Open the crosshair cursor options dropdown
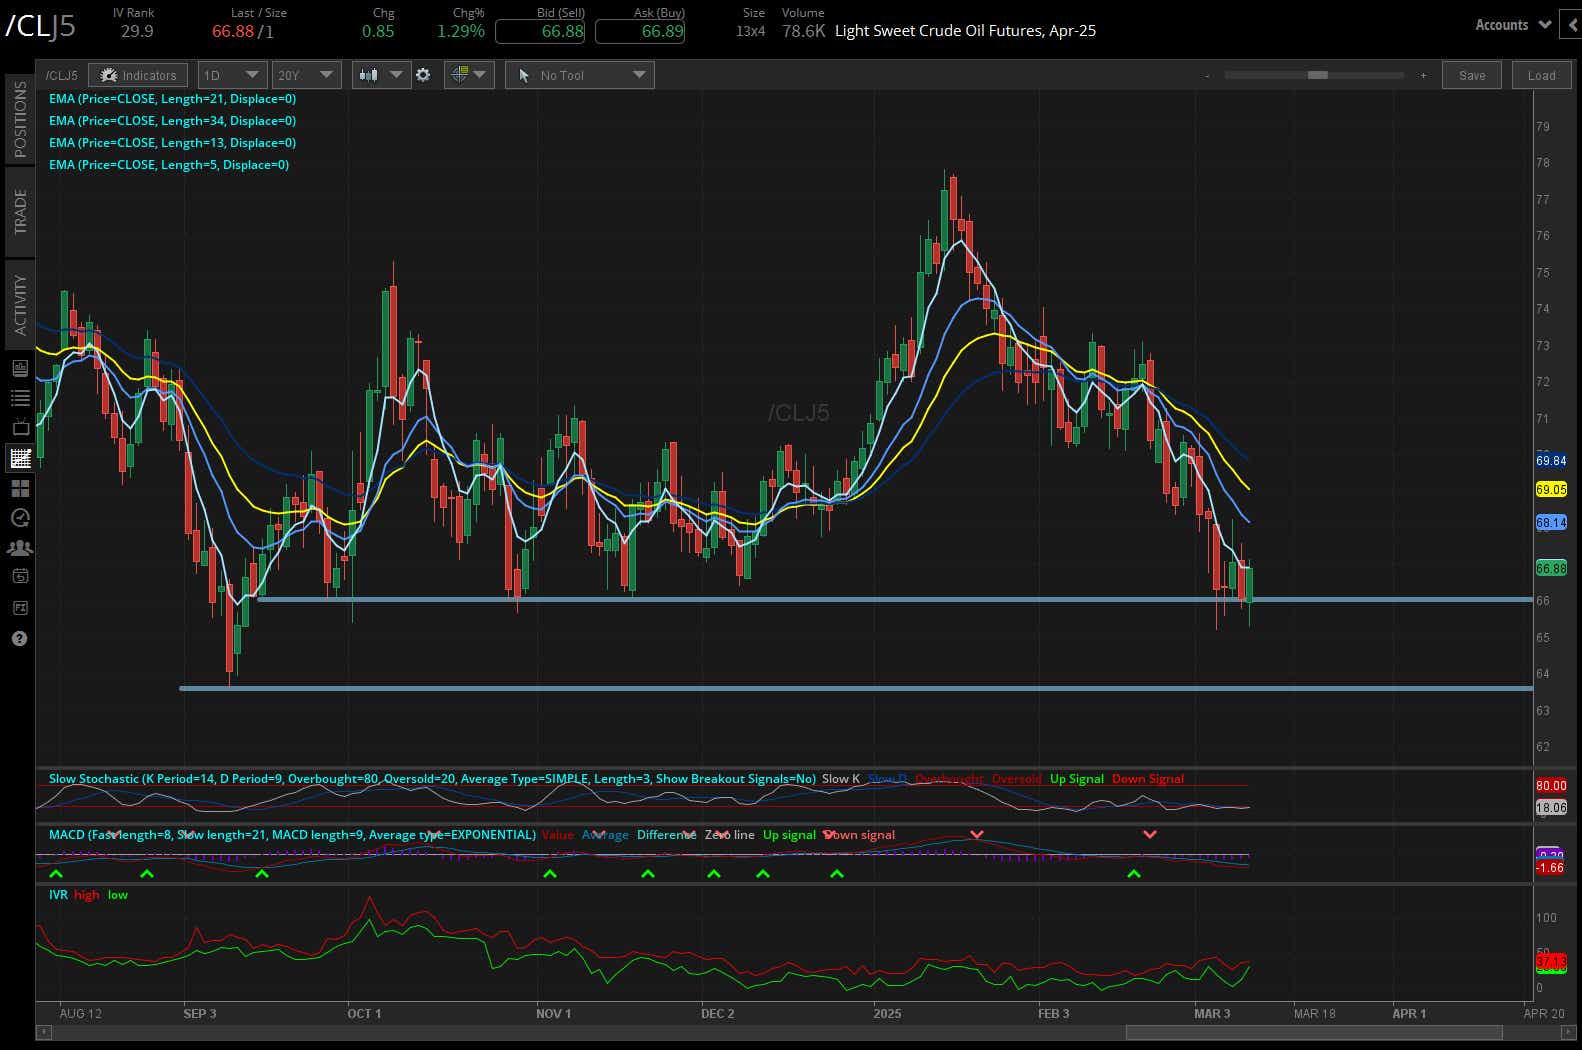1582x1050 pixels. [468, 75]
